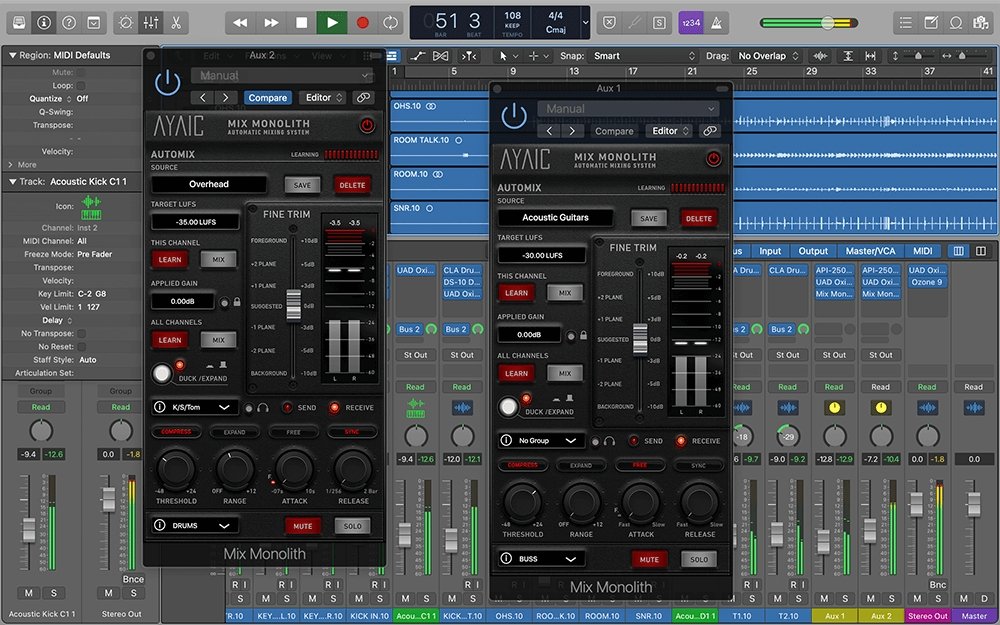Open the Loop Browser icon
Screen dimensions: 1000x625
click(955, 23)
